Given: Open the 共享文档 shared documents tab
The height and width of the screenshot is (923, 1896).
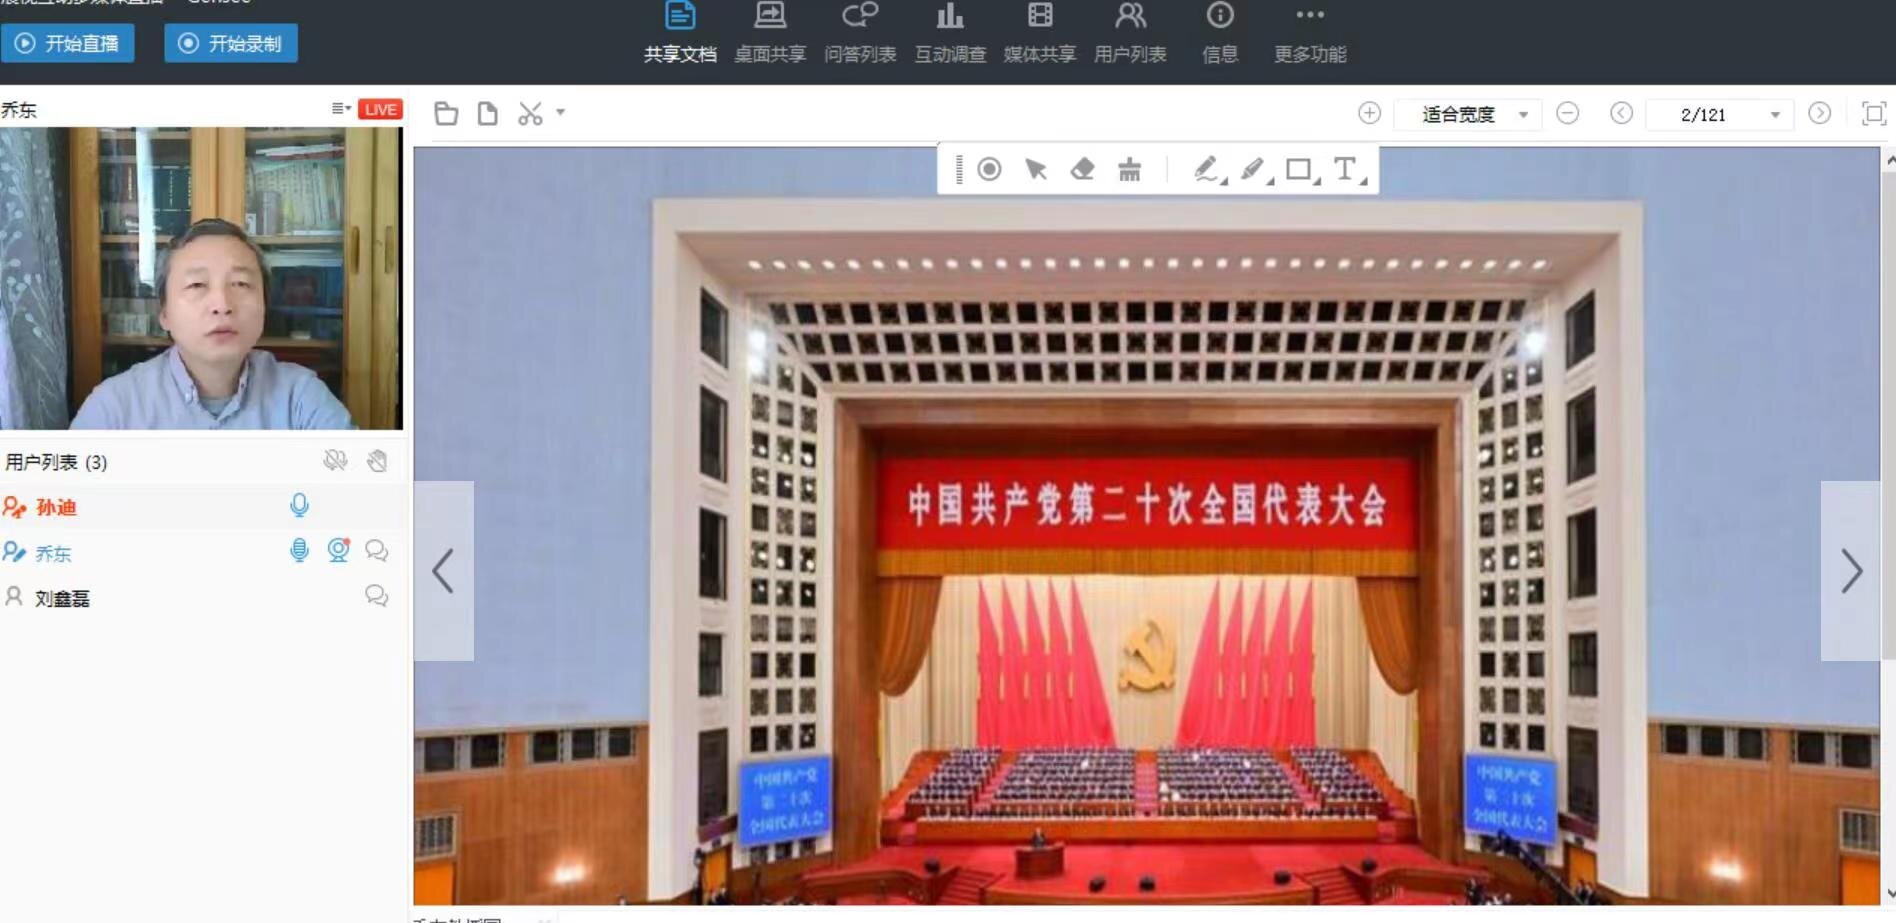Looking at the screenshot, I should pos(680,34).
